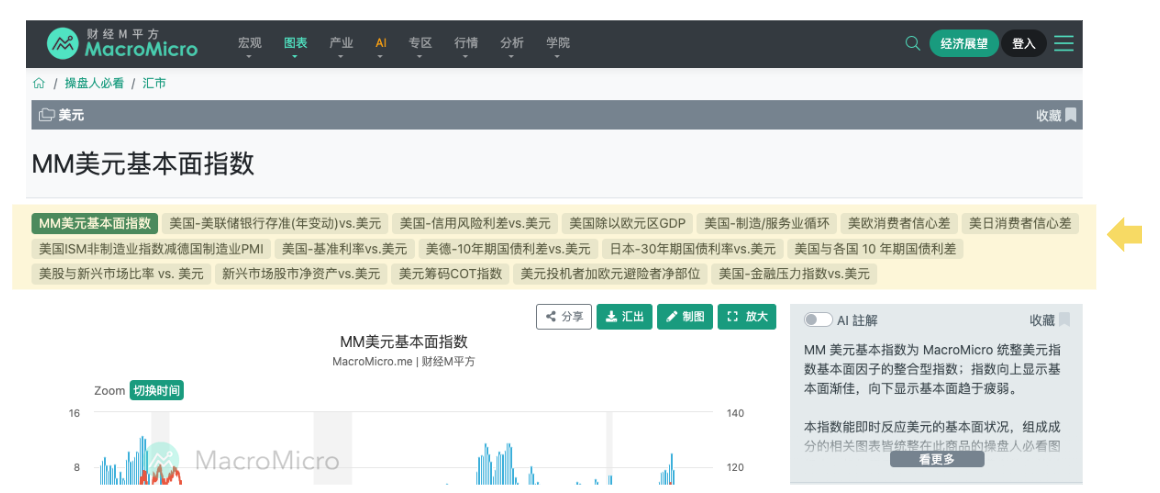Open the MacroMicro logo home link

[x=123, y=43]
